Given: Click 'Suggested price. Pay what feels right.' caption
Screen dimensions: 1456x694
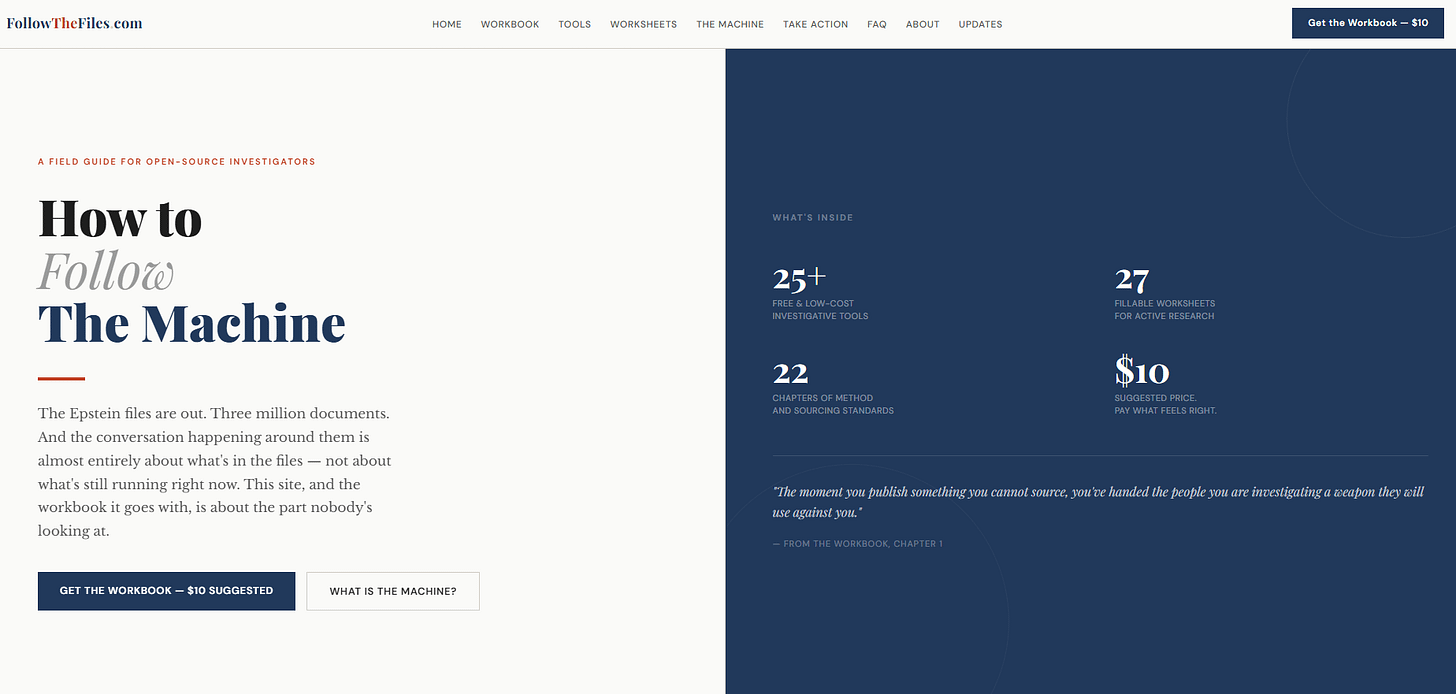Looking at the screenshot, I should (x=1166, y=404).
